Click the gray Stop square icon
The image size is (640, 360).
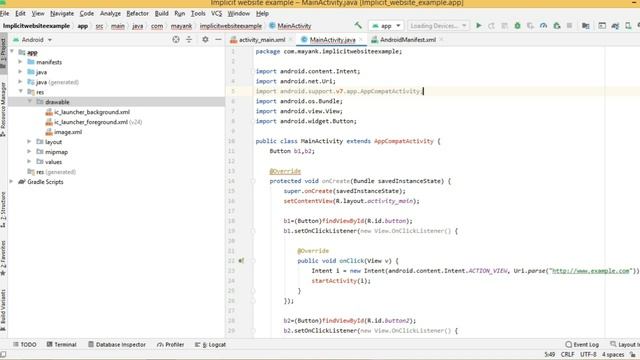(569, 26)
